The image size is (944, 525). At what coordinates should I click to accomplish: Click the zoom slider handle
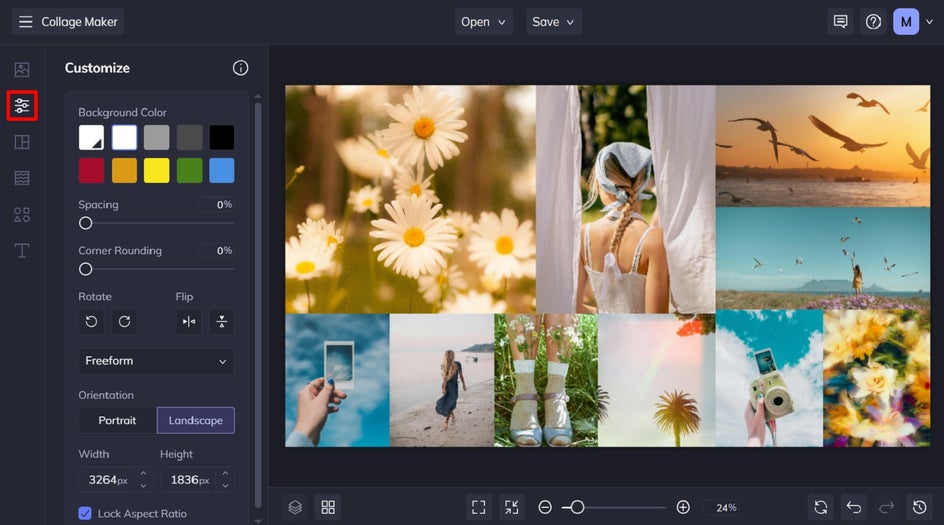tap(577, 507)
